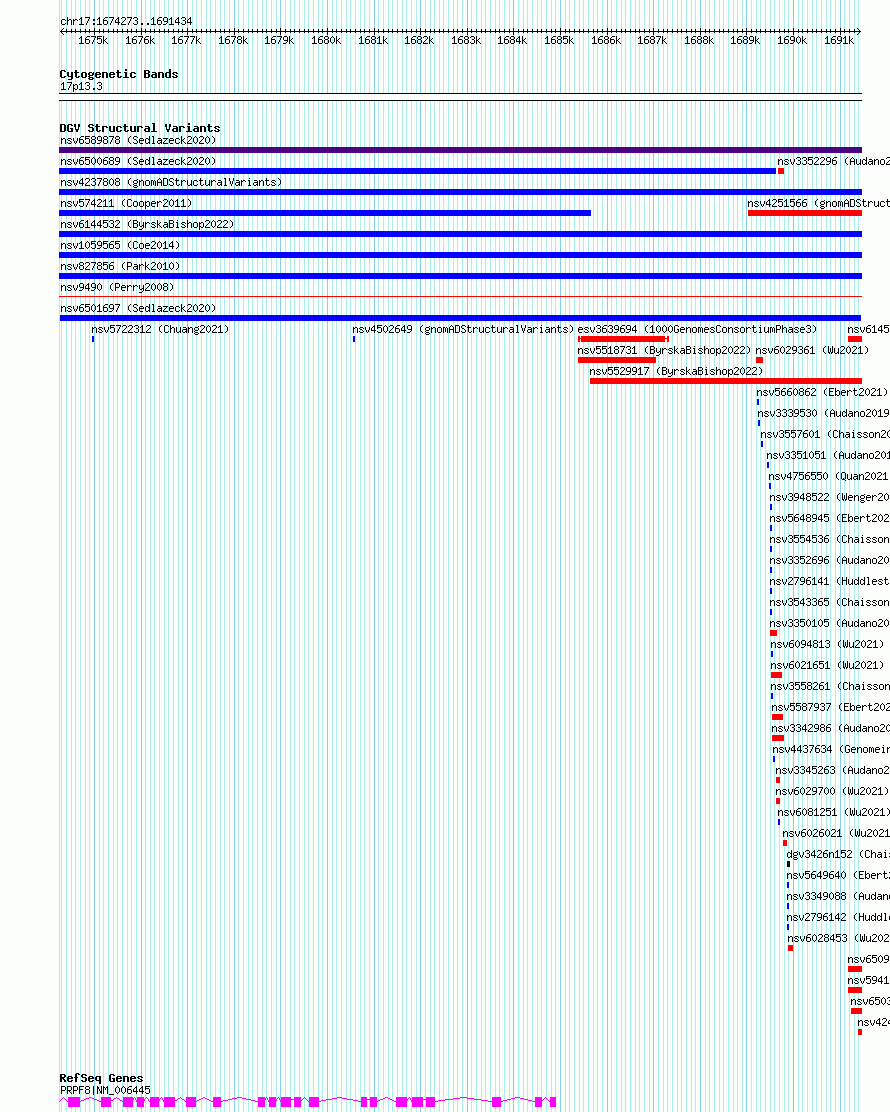Open variant nsv3352696 label
The height and width of the screenshot is (1112, 890).
click(x=829, y=560)
